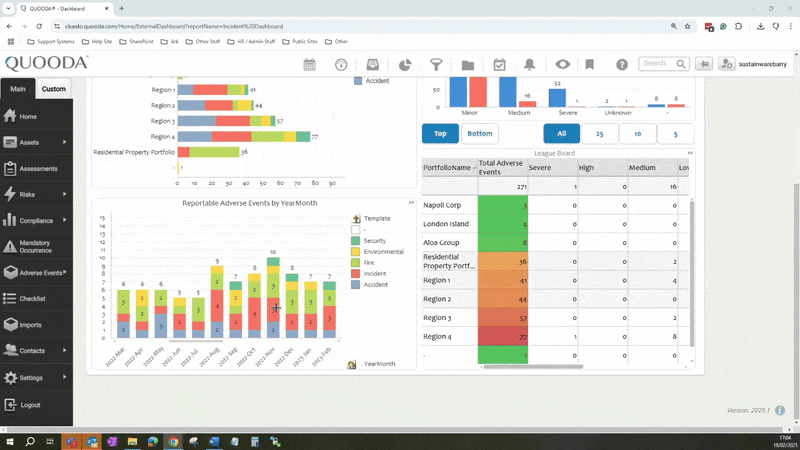Open the folder icon in QUOODA toolbar
800x450 pixels.
(x=467, y=64)
